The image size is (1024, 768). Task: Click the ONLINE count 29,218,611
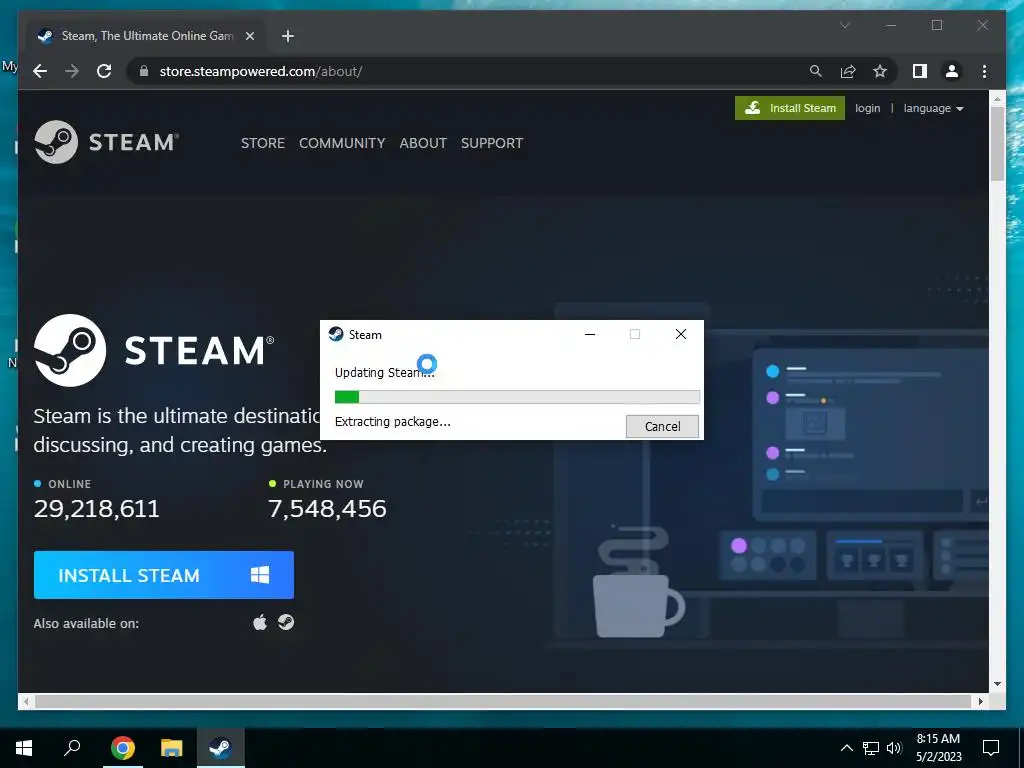(97, 508)
